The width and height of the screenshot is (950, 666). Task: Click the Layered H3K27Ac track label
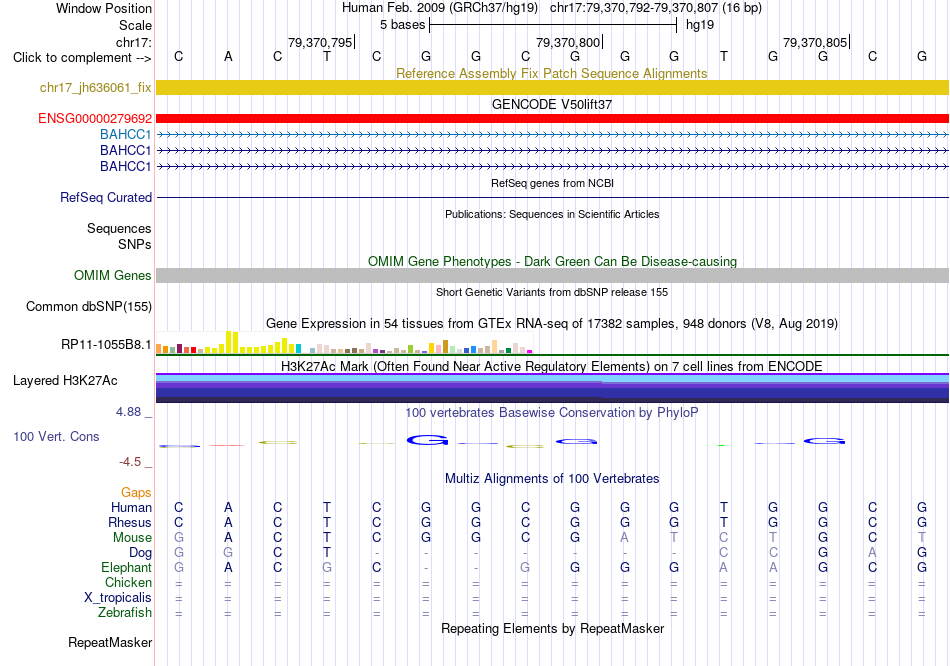(x=65, y=381)
